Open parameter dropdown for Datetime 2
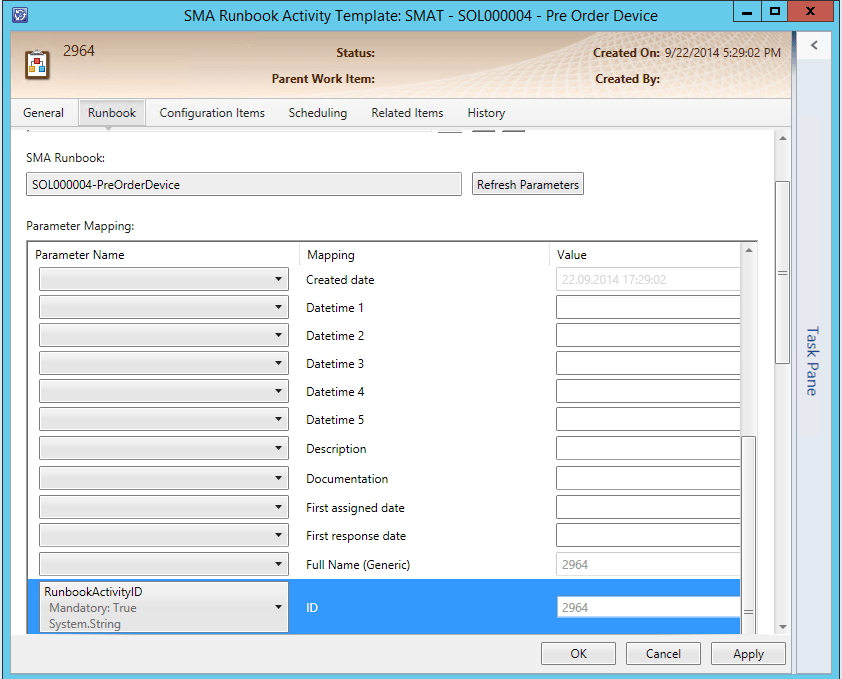Viewport: 842px width, 679px height. [164, 335]
